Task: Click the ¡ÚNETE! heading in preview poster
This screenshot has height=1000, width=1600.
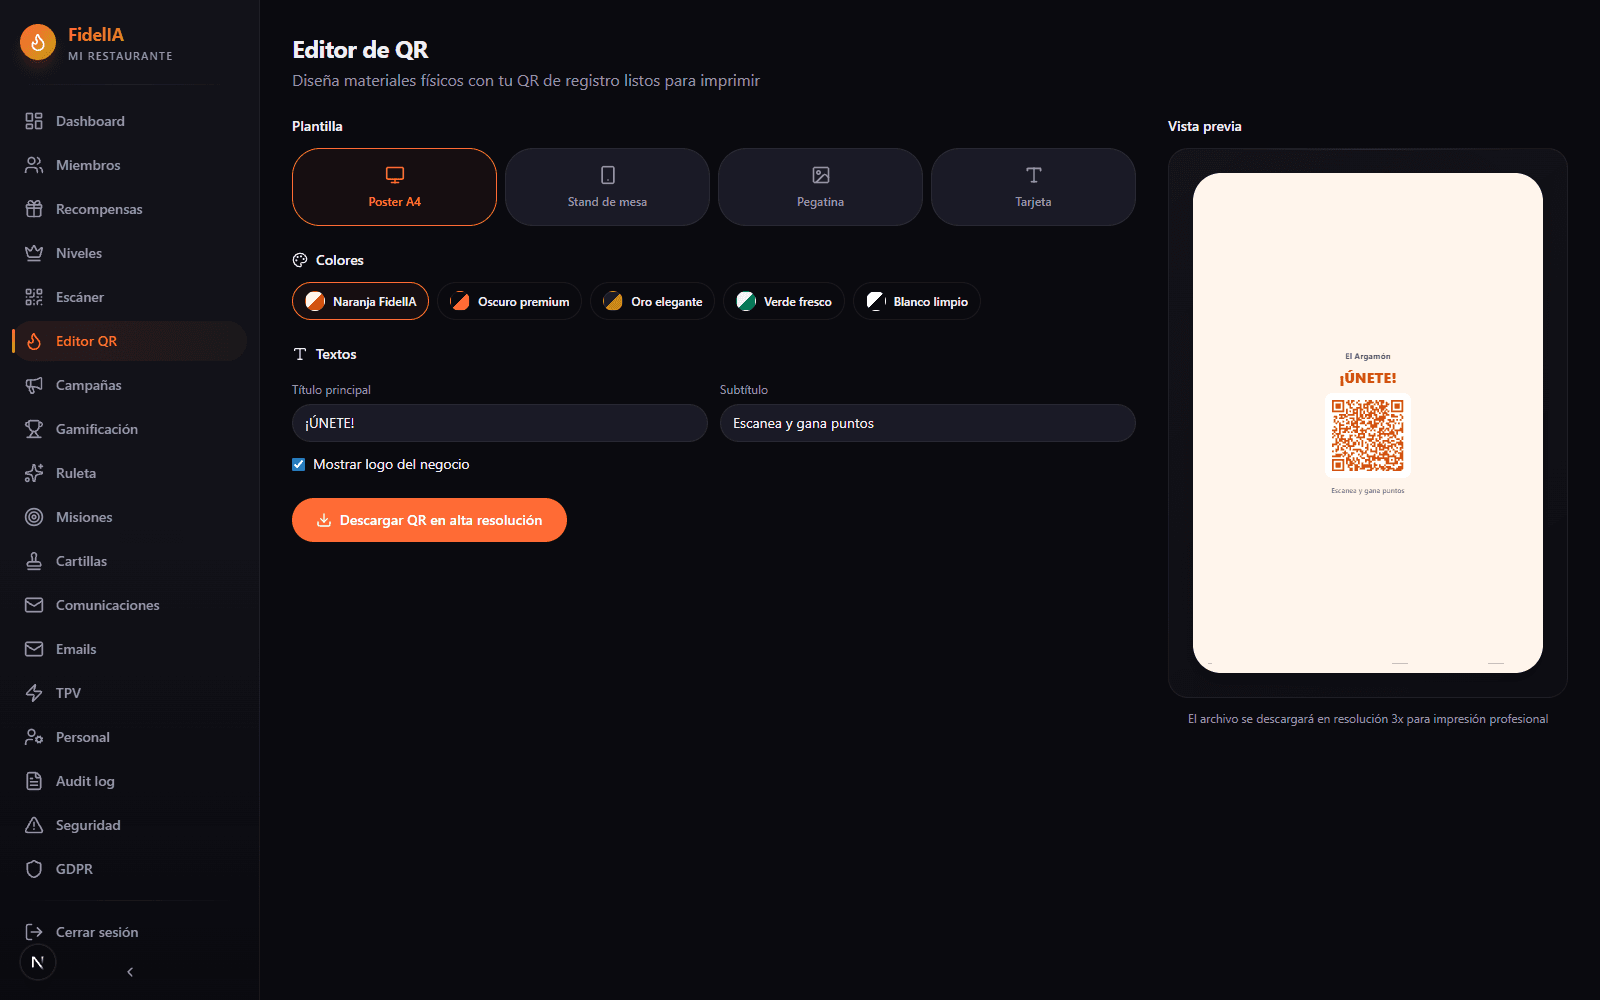Action: coord(1368,378)
